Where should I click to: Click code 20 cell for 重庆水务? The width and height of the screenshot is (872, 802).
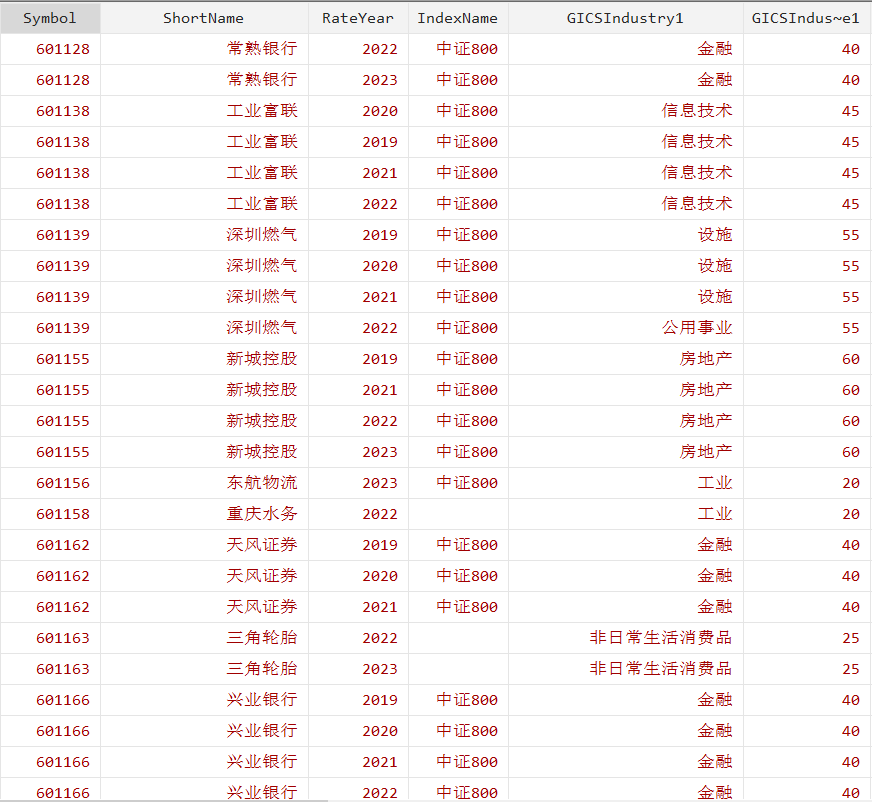click(807, 514)
